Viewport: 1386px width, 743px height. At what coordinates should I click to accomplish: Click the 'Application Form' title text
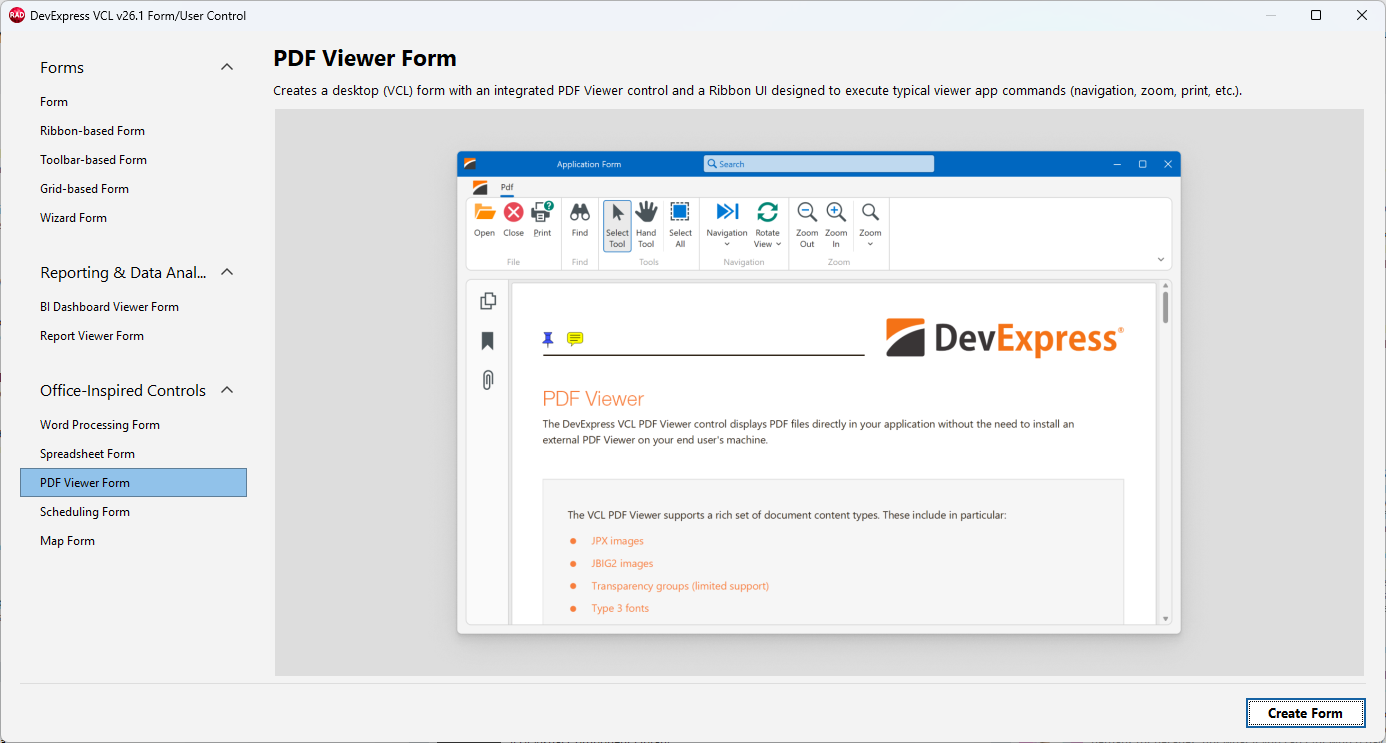pyautogui.click(x=589, y=164)
